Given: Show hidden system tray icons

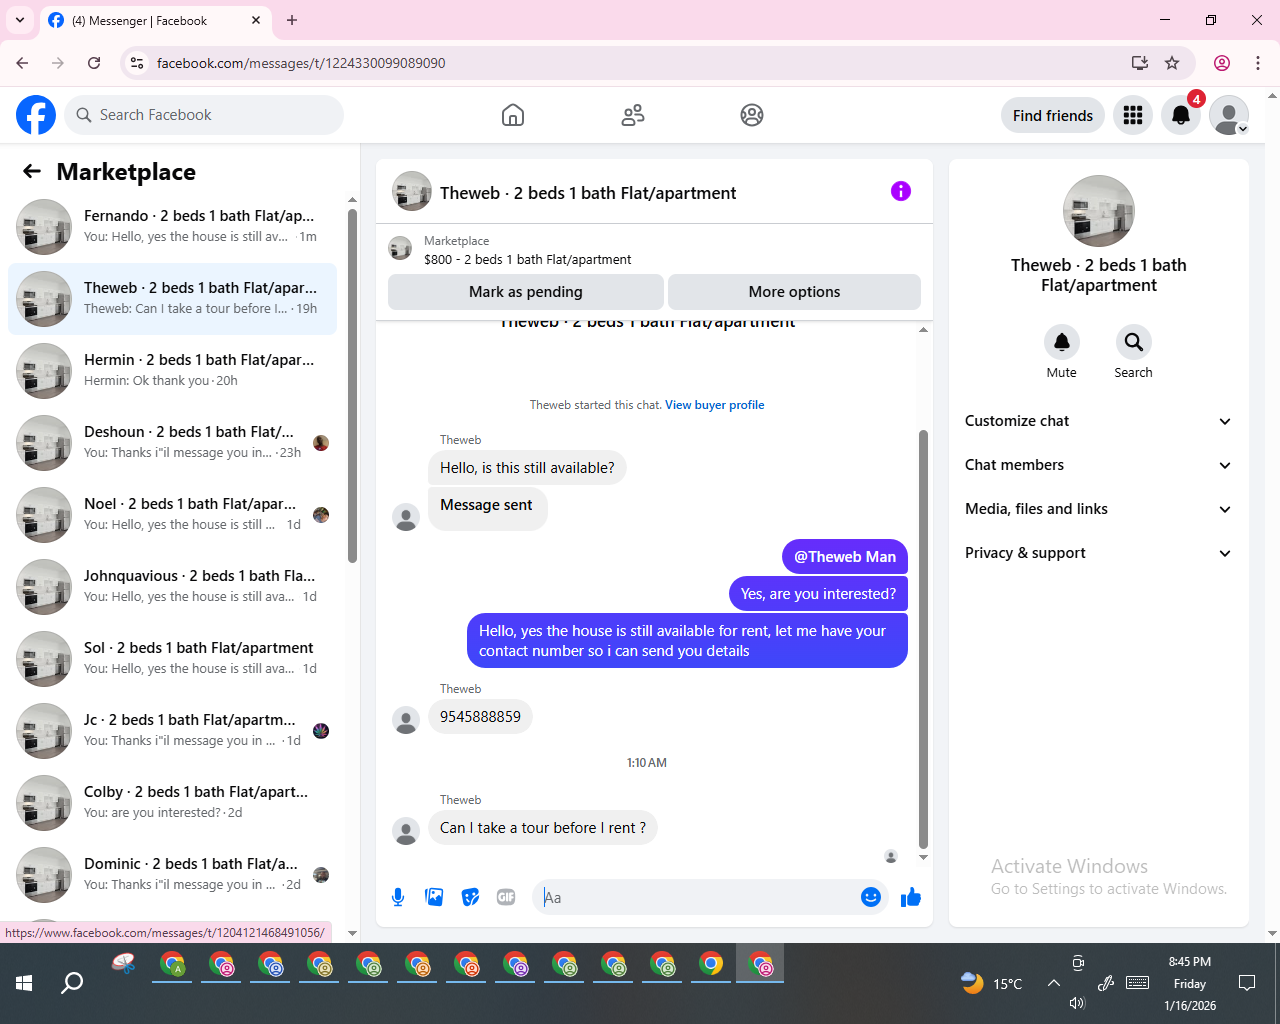Looking at the screenshot, I should click(x=1054, y=983).
